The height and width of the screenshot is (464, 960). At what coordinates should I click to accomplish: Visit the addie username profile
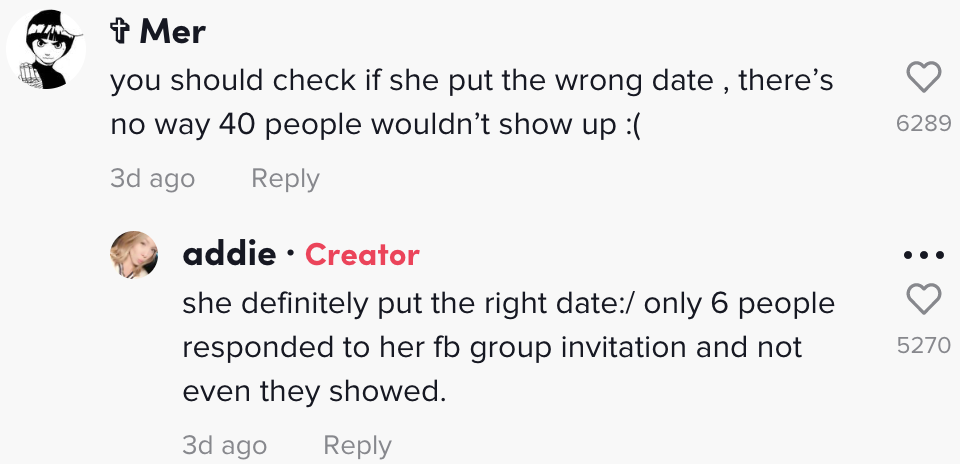229,254
